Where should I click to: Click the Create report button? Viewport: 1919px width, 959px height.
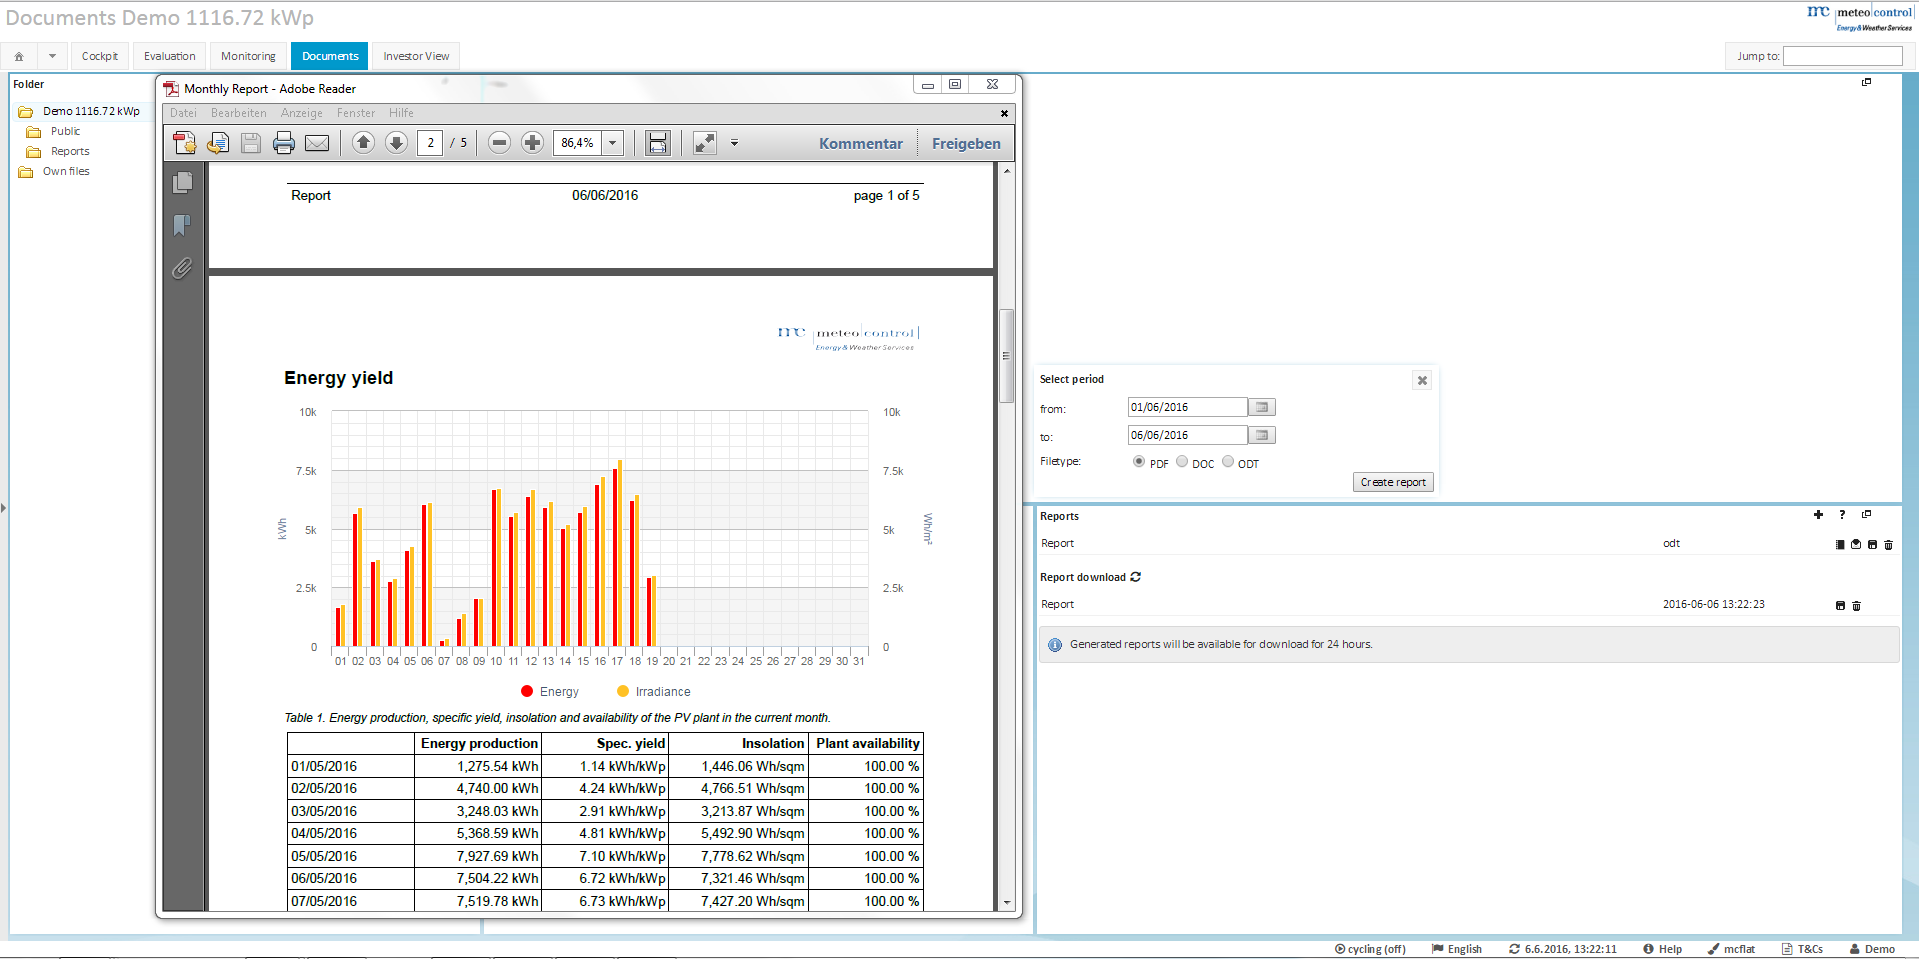tap(1393, 482)
